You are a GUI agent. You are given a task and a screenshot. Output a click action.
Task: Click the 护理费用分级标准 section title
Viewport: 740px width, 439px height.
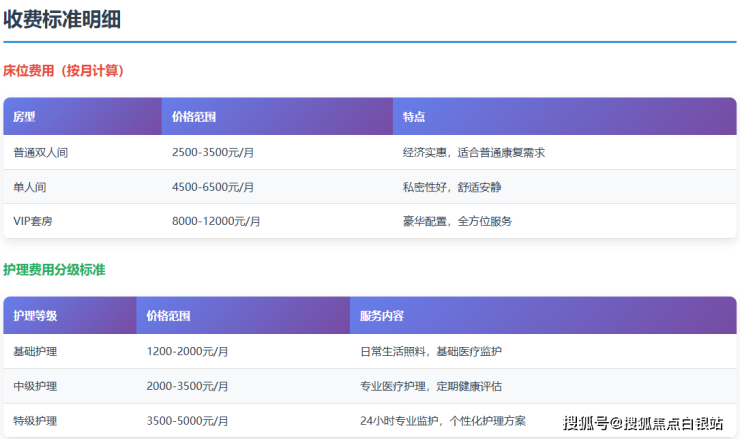(x=54, y=270)
